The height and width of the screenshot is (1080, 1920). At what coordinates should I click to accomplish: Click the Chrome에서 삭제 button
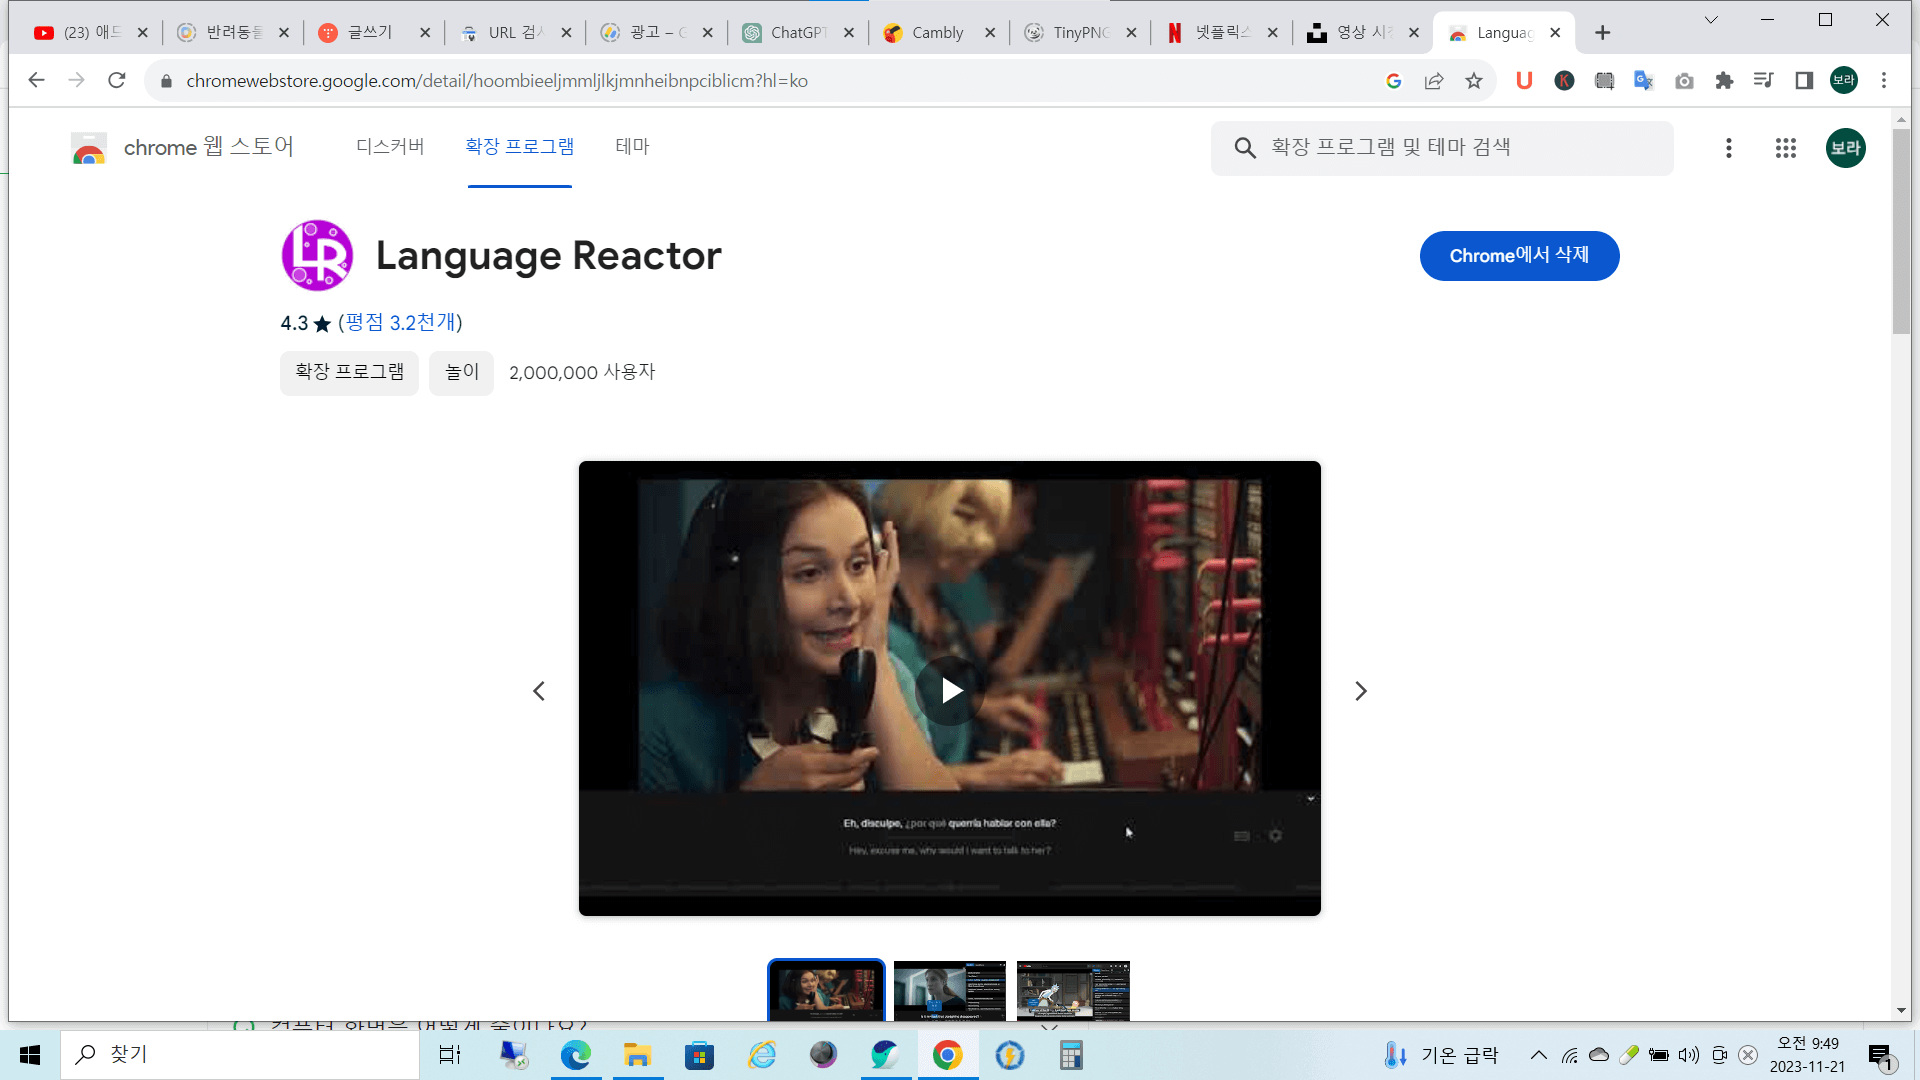coord(1519,256)
